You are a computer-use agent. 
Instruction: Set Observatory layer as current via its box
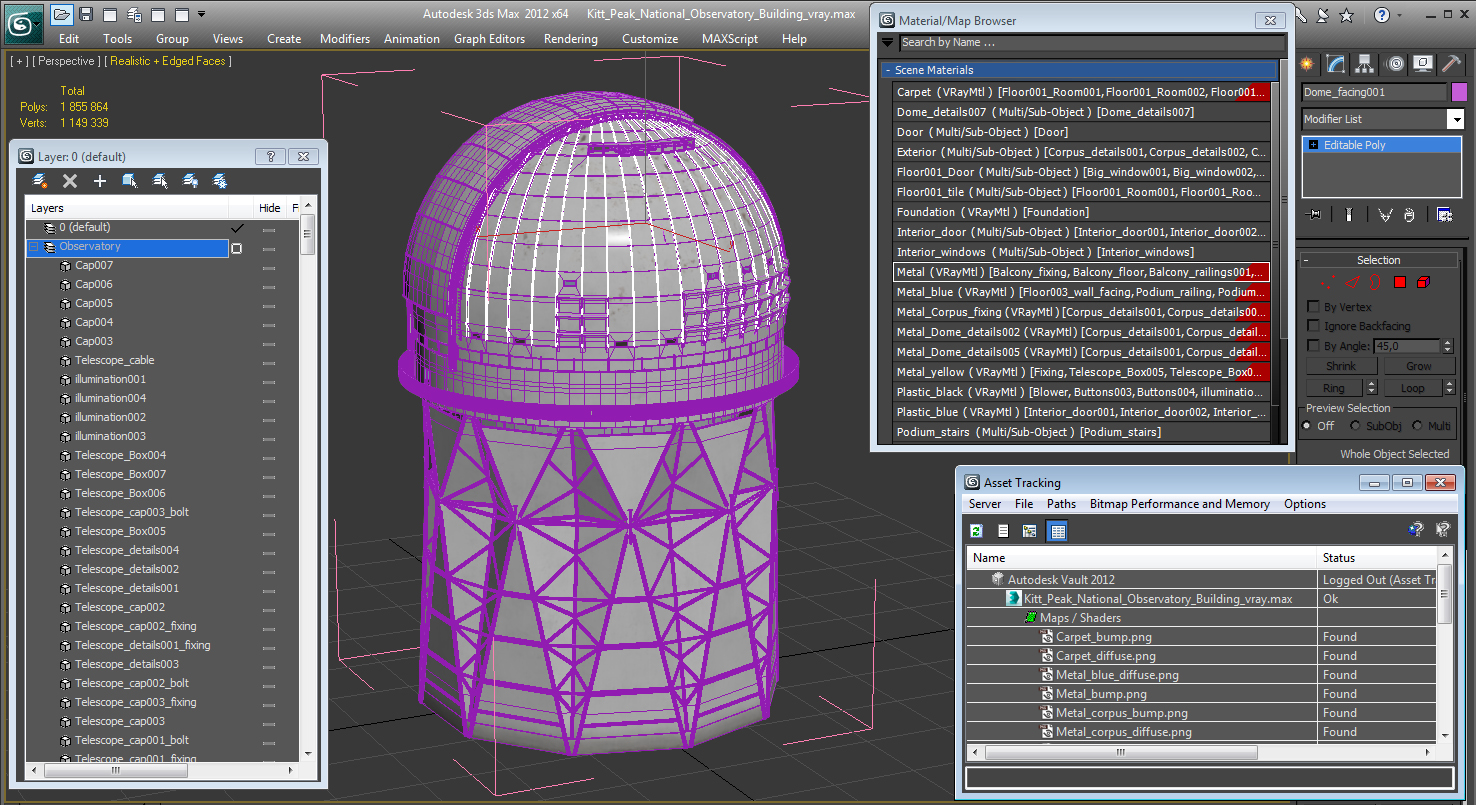(237, 248)
